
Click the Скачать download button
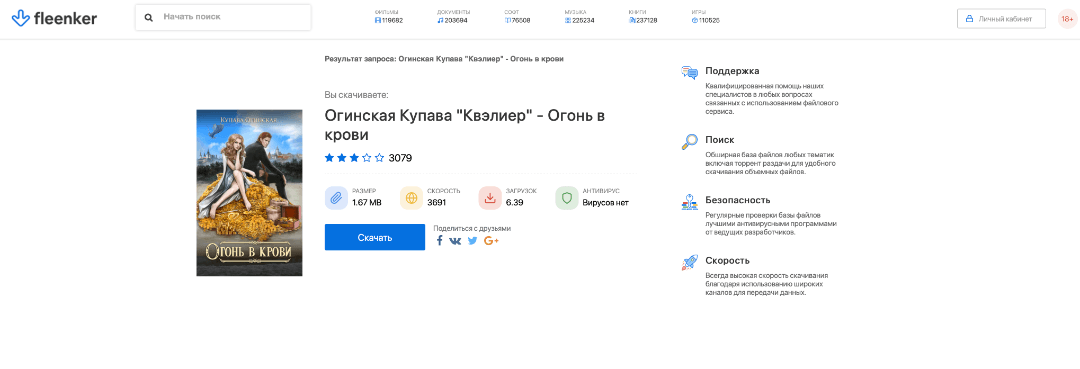click(375, 238)
